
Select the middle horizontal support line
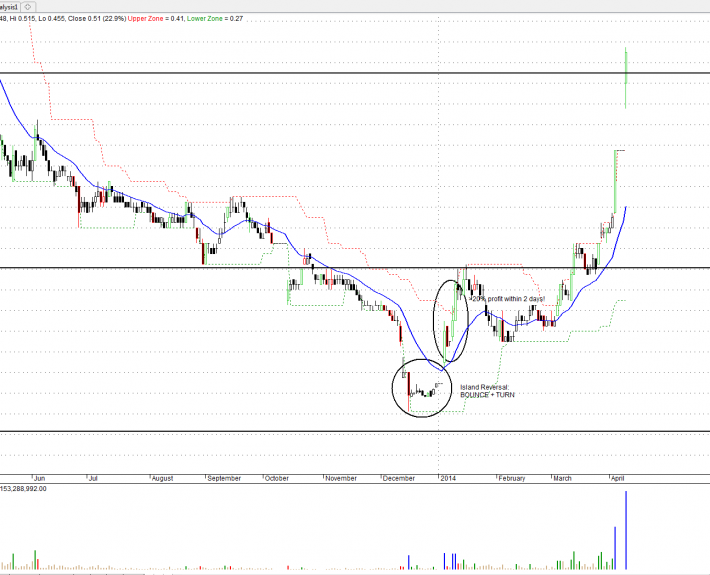pyautogui.click(x=150, y=268)
